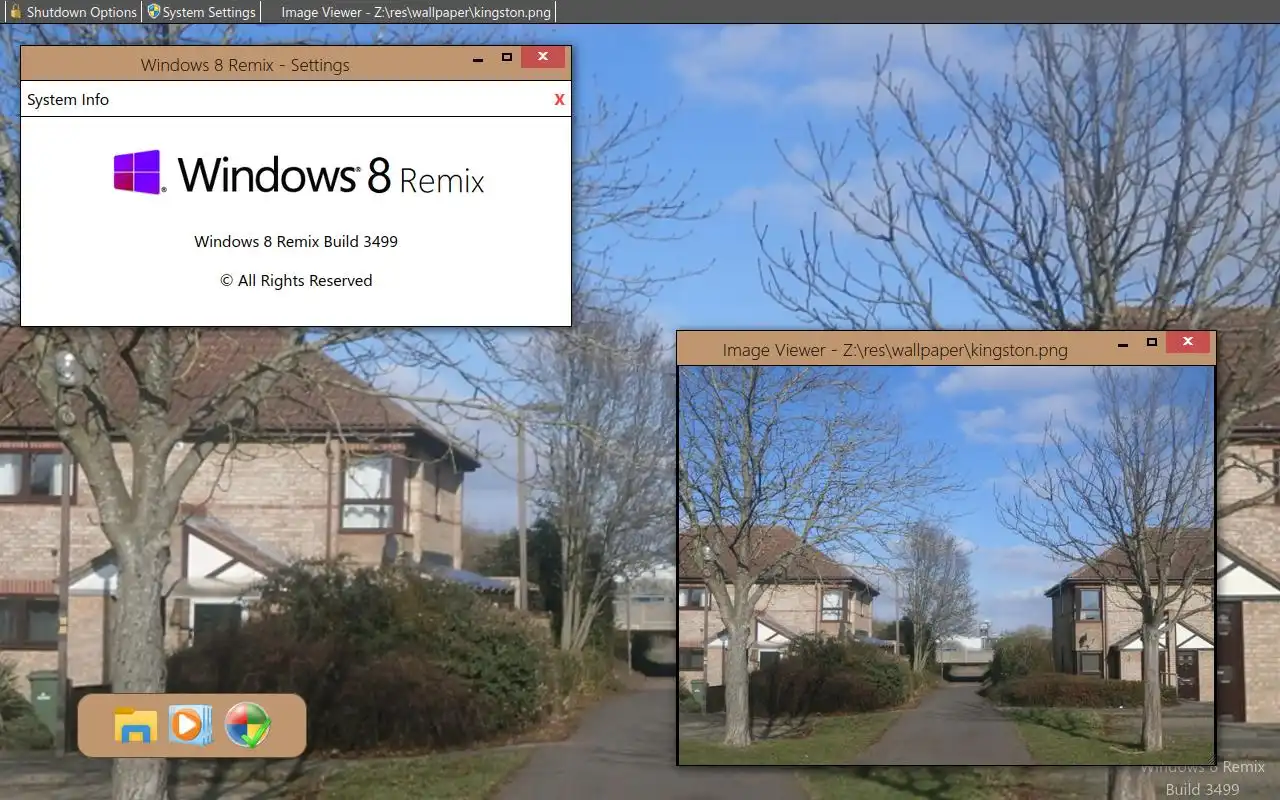The width and height of the screenshot is (1280, 800).
Task: Close the Windows 8 Remix Settings window
Action: coord(543,57)
